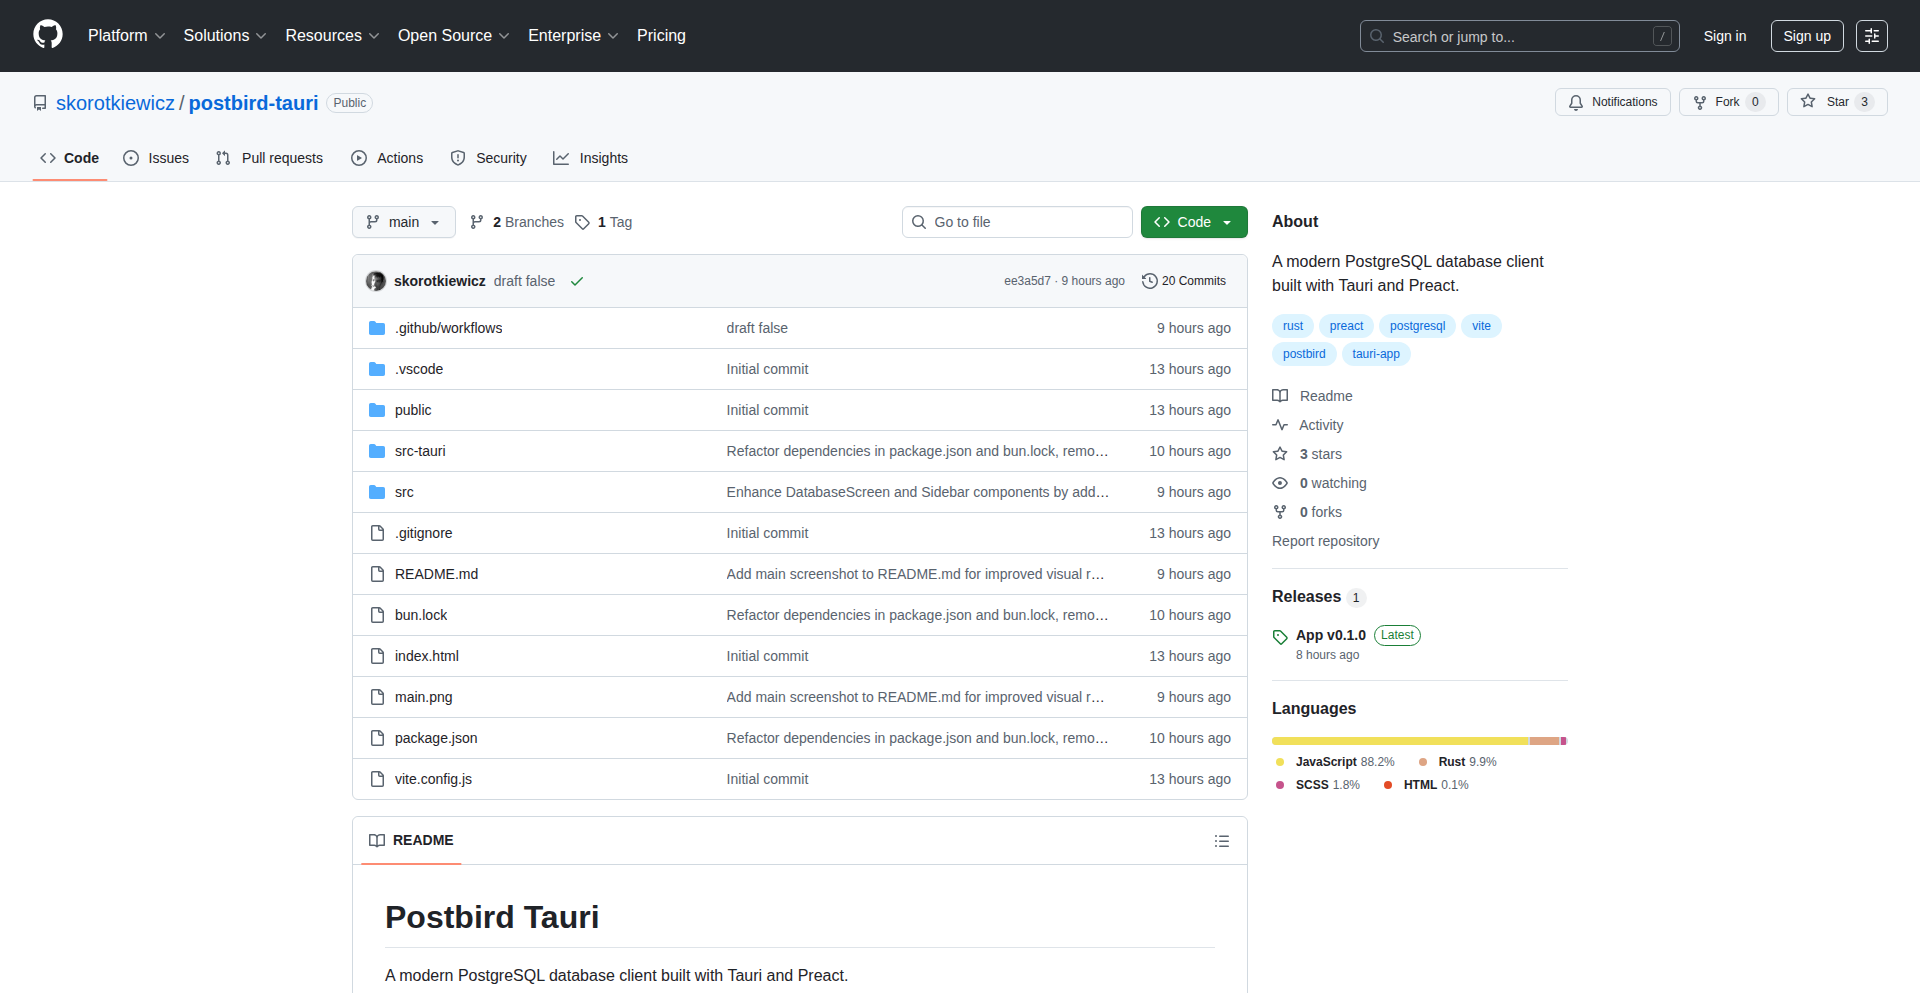Image resolution: width=1920 pixels, height=993 pixels.
Task: Click the .gitignore file icon
Action: tap(377, 533)
